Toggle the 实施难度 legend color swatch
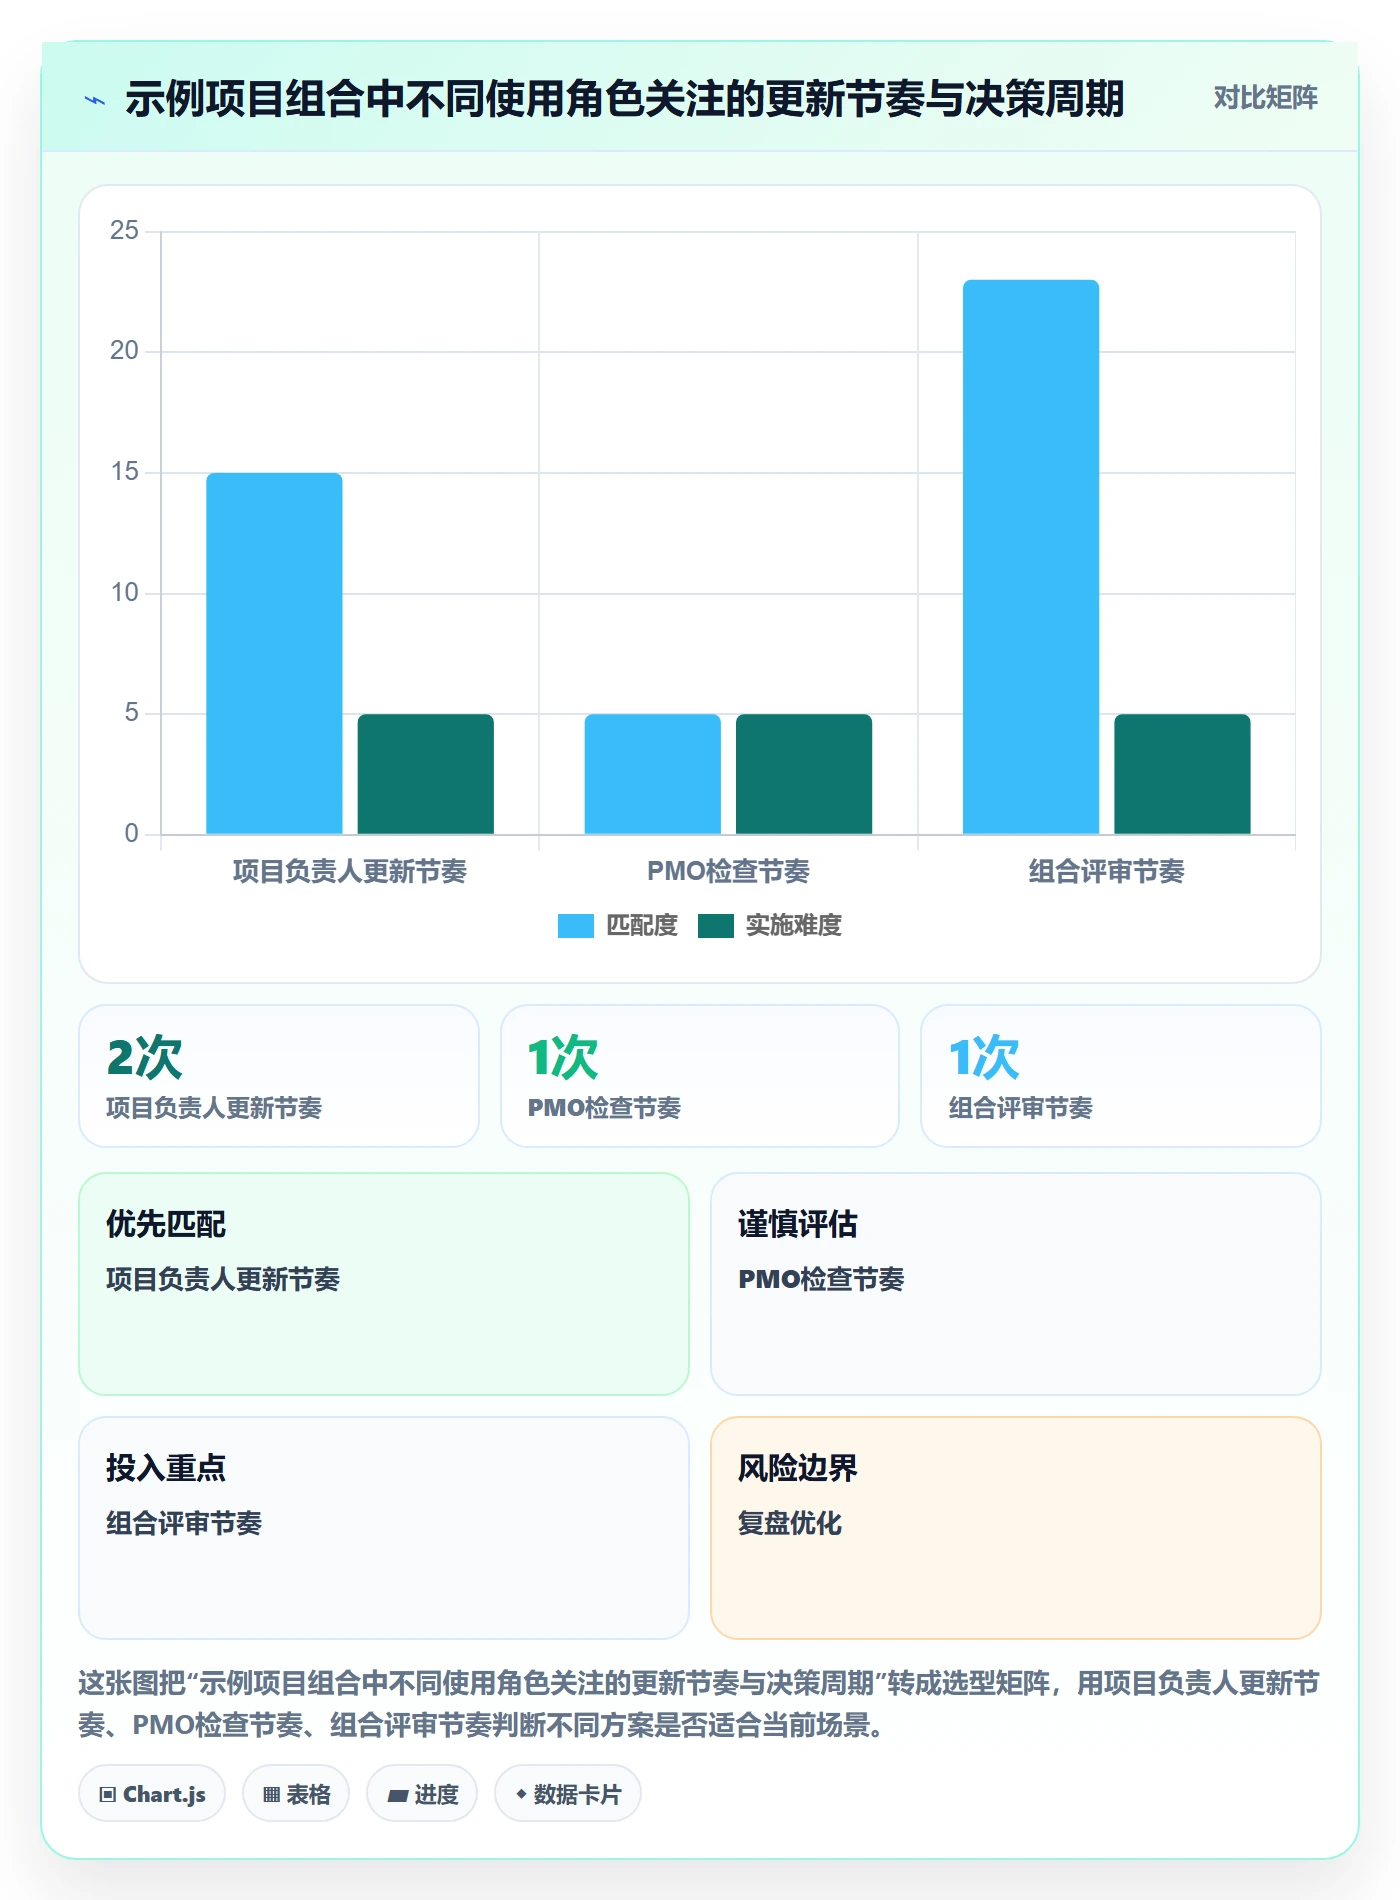1400x1900 pixels. tap(716, 926)
